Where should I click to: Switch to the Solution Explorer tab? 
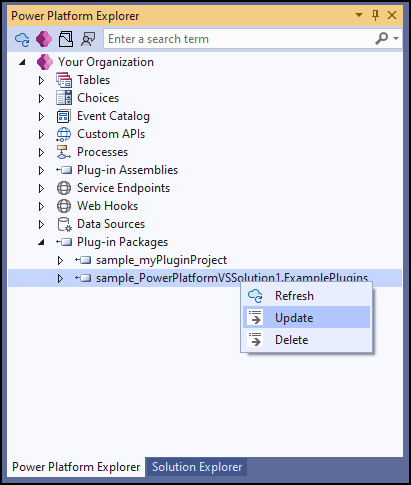tap(197, 467)
